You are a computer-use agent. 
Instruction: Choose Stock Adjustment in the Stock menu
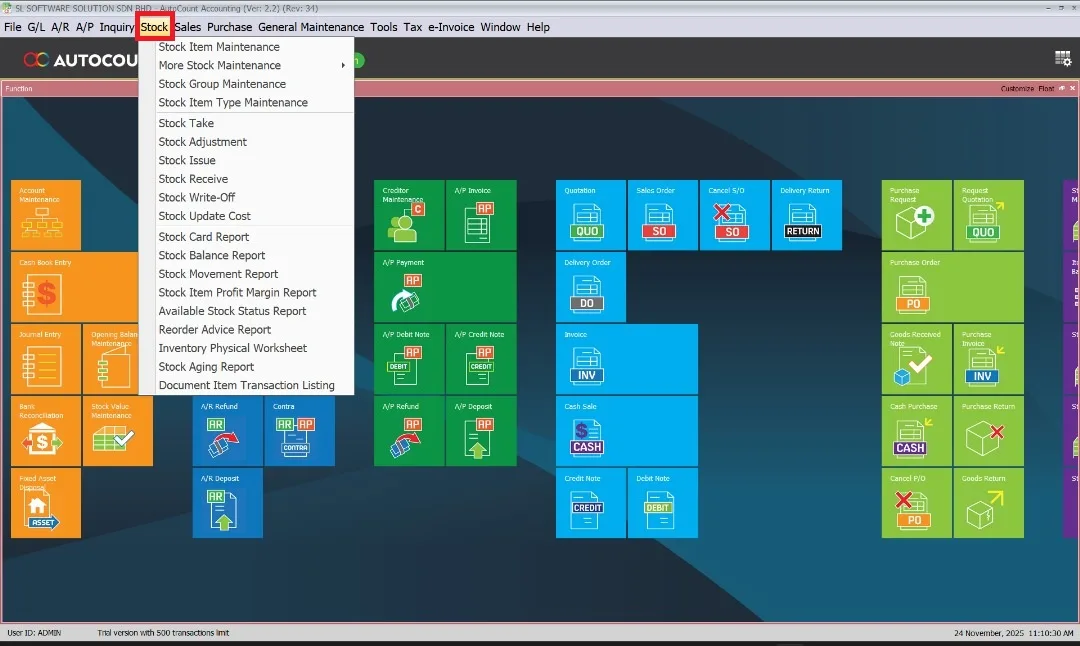coord(202,142)
